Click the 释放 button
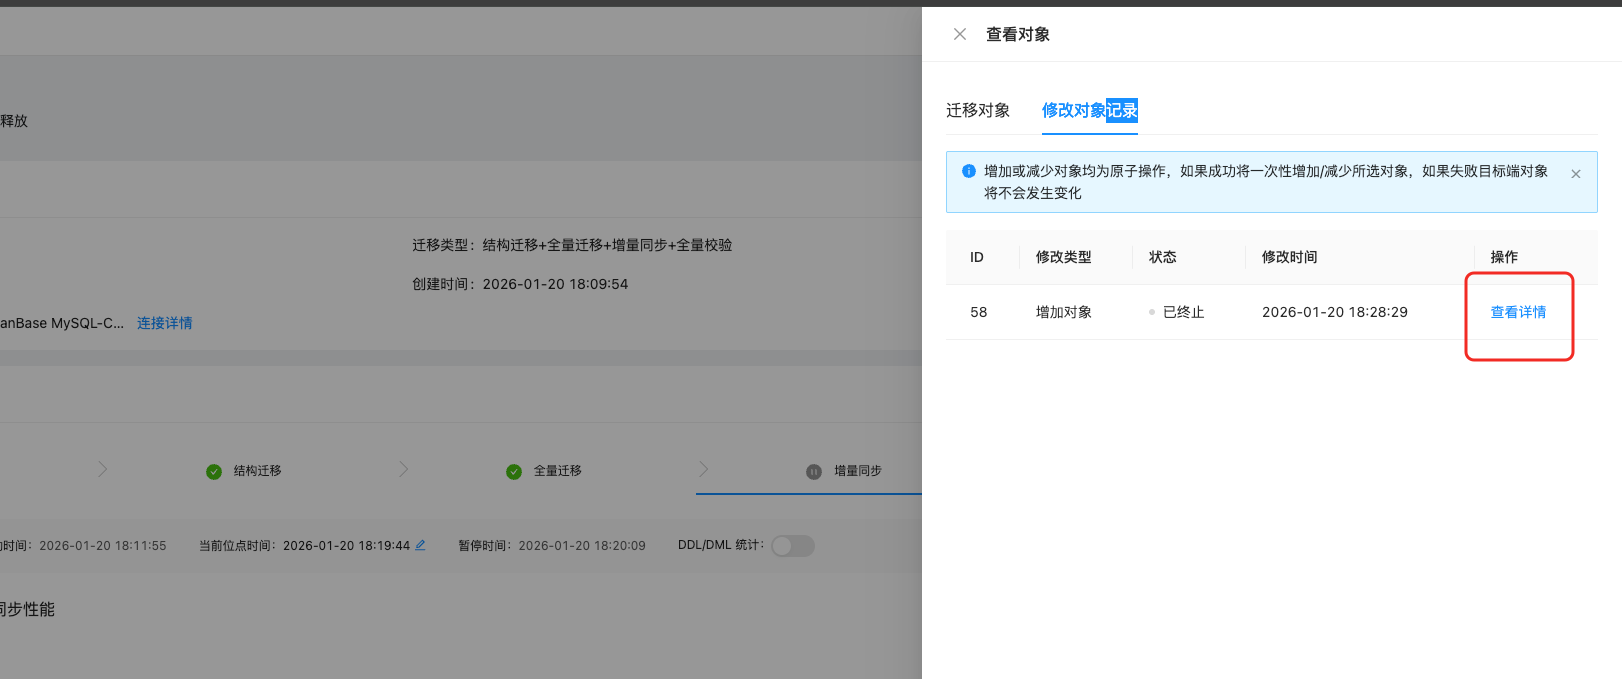The image size is (1622, 679). 14,121
